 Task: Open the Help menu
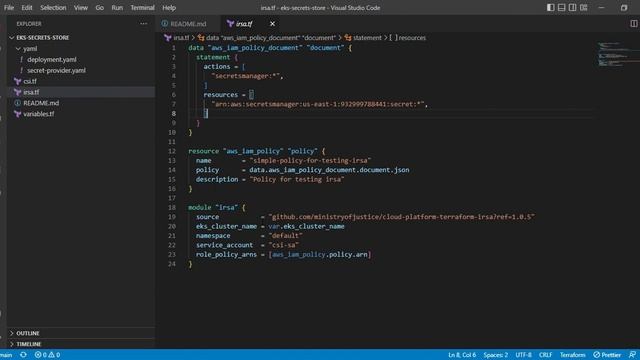point(169,8)
